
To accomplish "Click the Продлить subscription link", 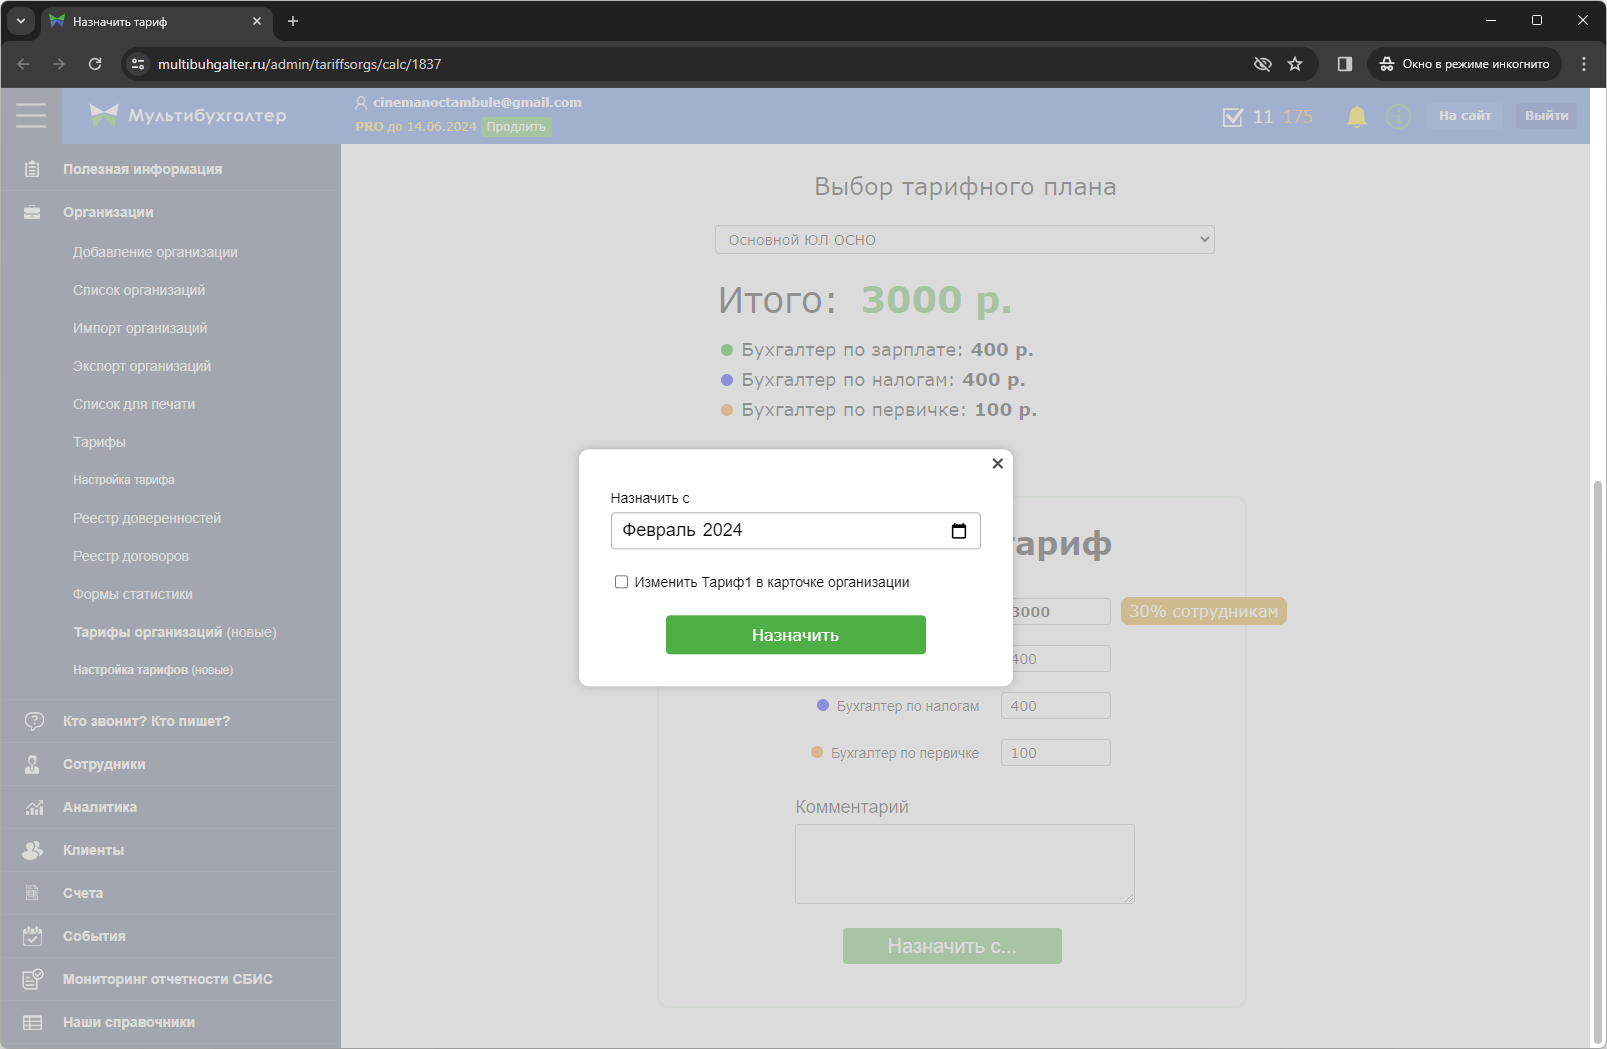I will [516, 127].
